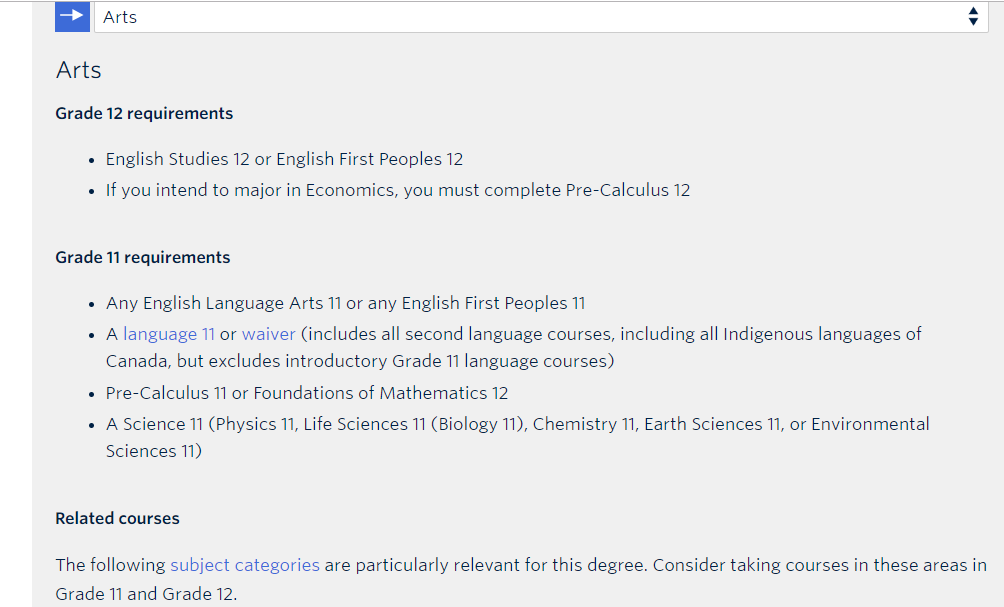Click the Pre-Calculus 11 or Foundations bullet
Viewport: 1004px width, 607px height.
coord(307,393)
